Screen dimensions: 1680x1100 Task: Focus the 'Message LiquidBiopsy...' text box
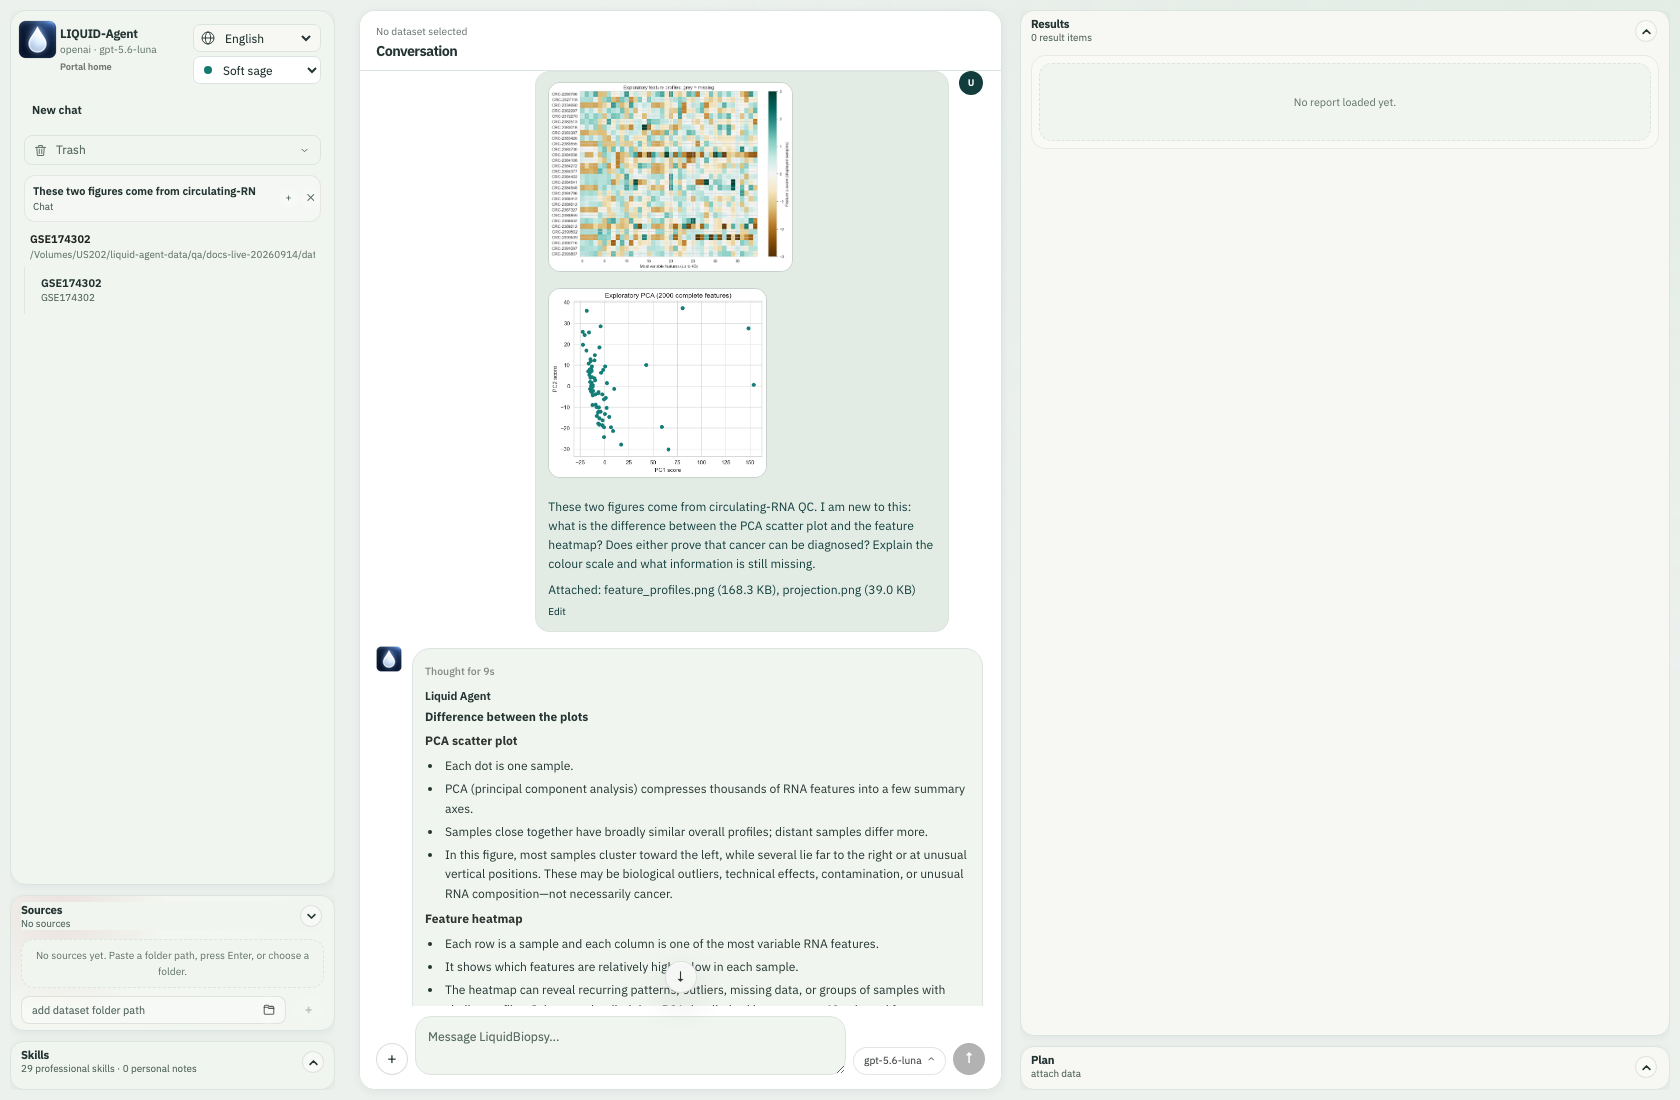[630, 1046]
